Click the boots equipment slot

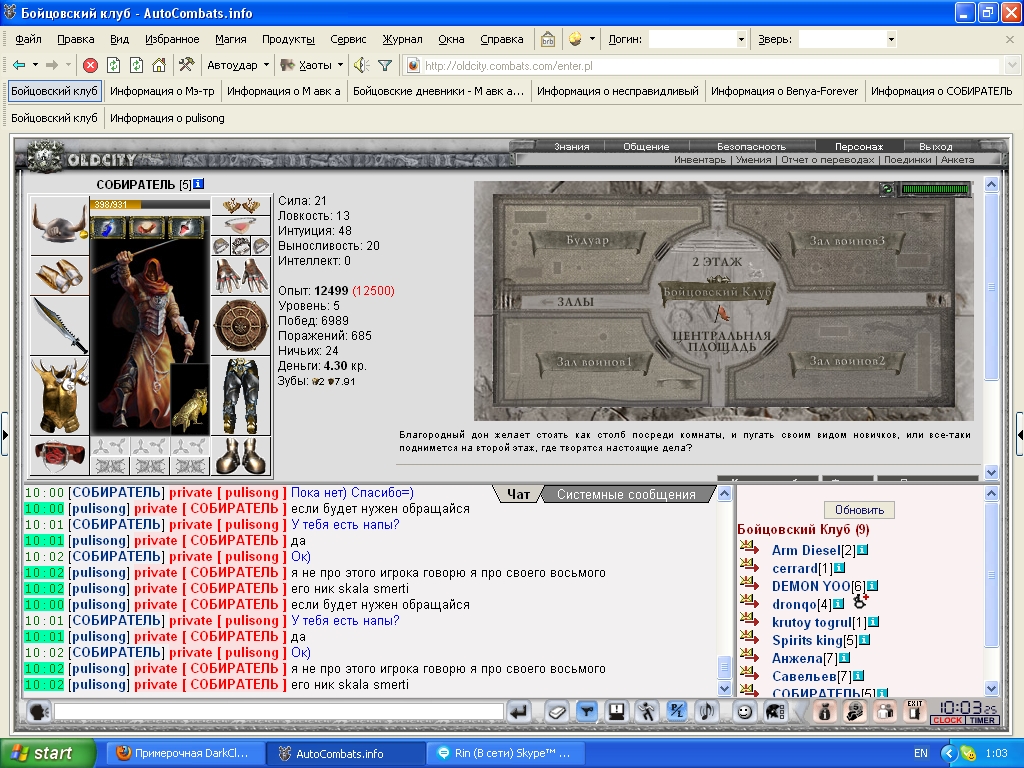point(241,455)
